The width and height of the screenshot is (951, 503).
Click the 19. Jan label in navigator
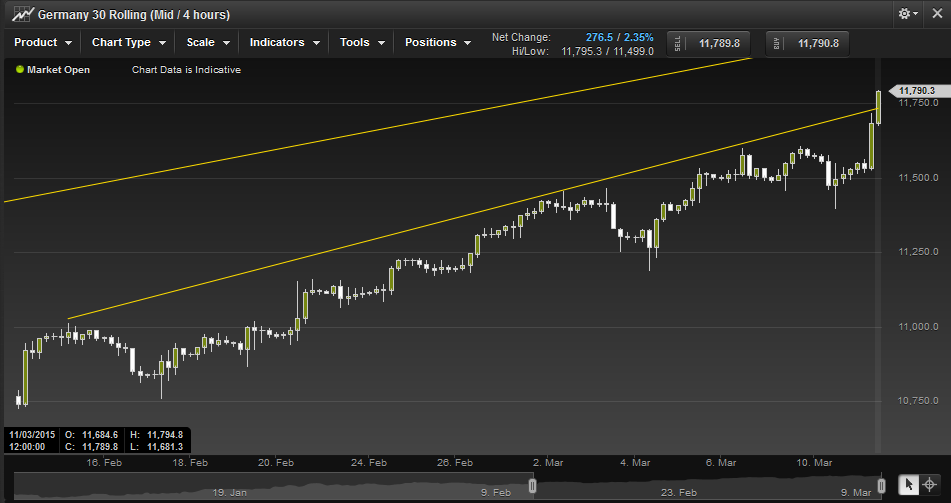coord(230,492)
